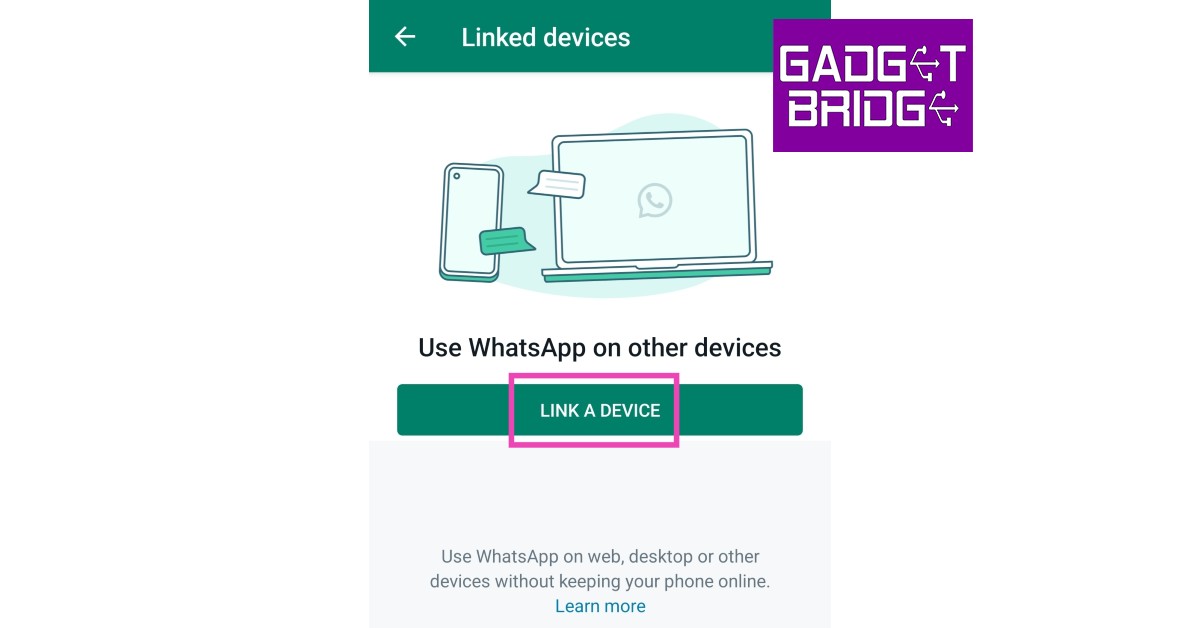Click the laptop base under the screen
The image size is (1200, 628).
657,271
